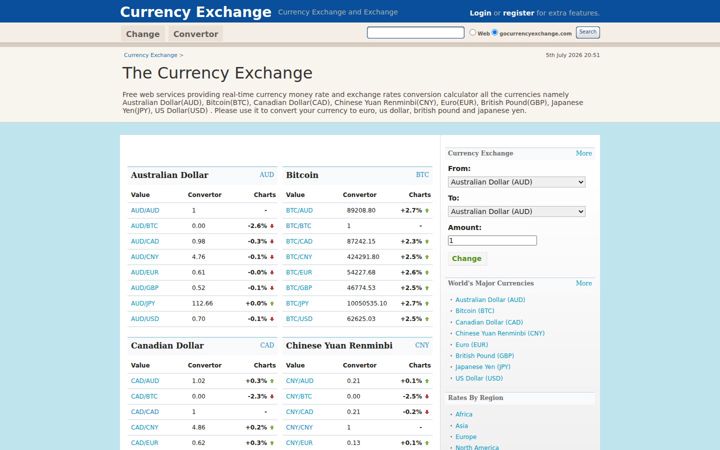Open British Pound (GBP) sidebar link
Screen dimensions: 720x450
(x=485, y=356)
